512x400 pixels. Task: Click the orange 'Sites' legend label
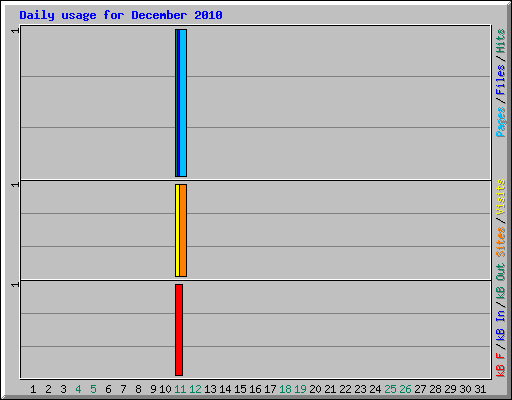point(500,242)
